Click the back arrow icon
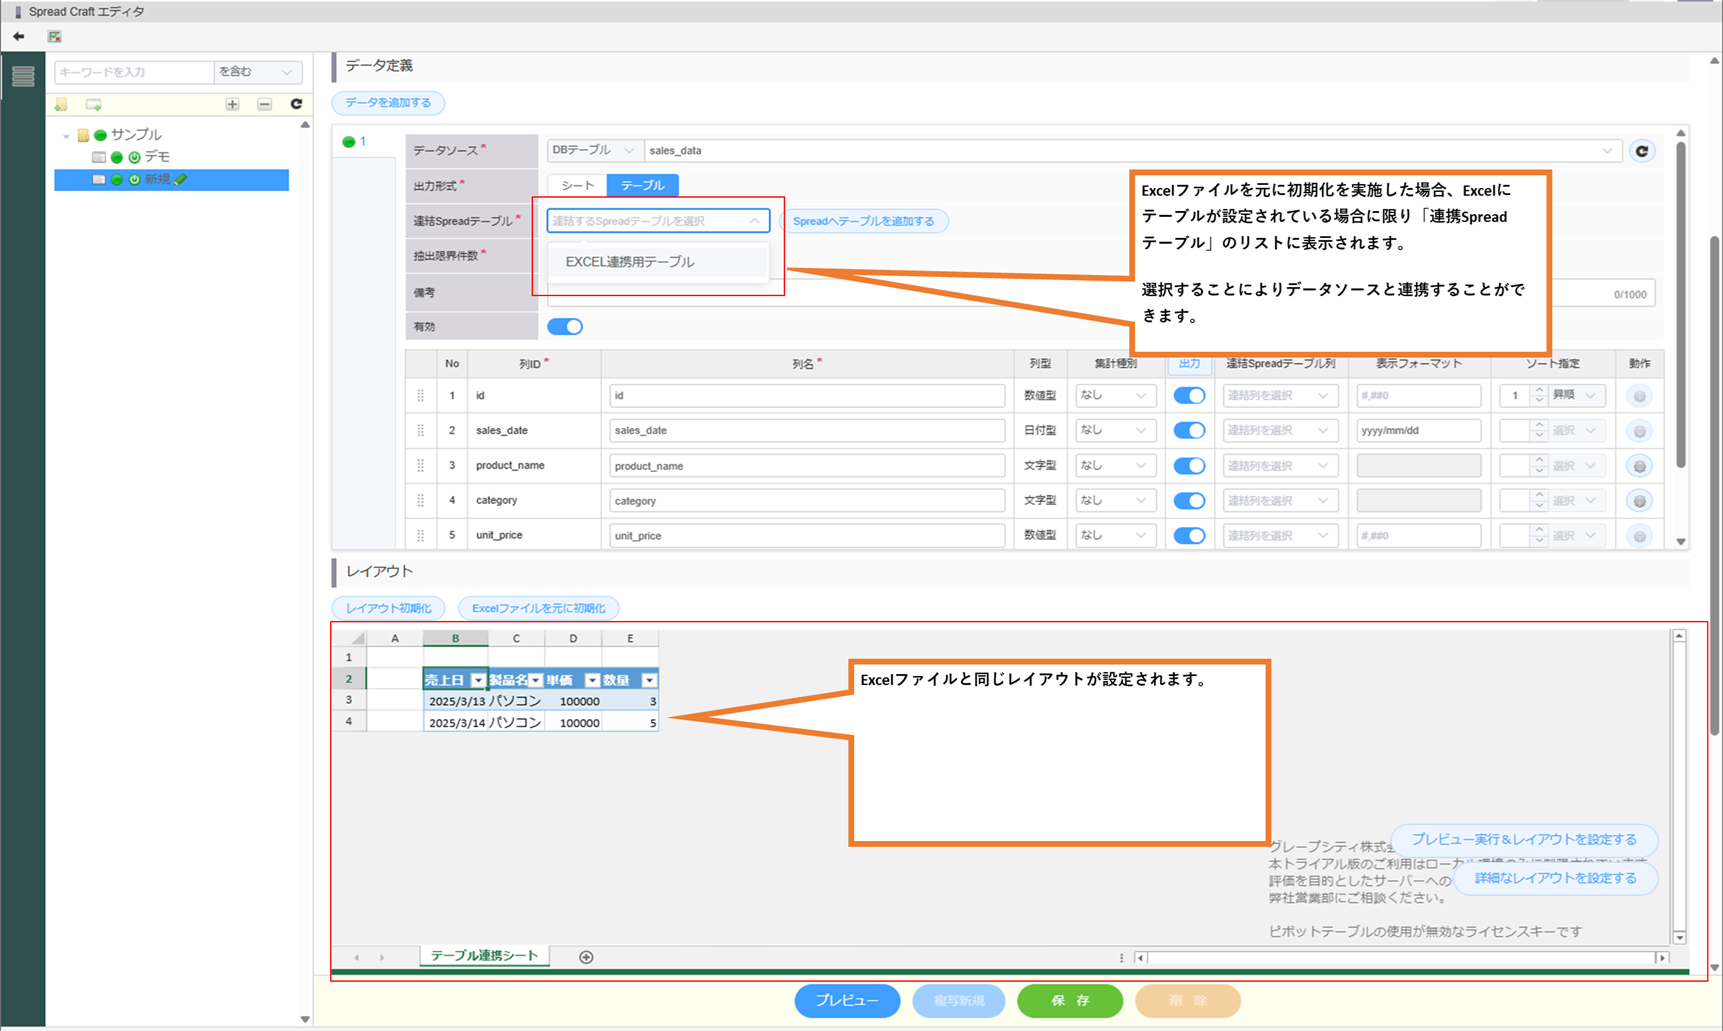1723x1031 pixels. [x=19, y=37]
